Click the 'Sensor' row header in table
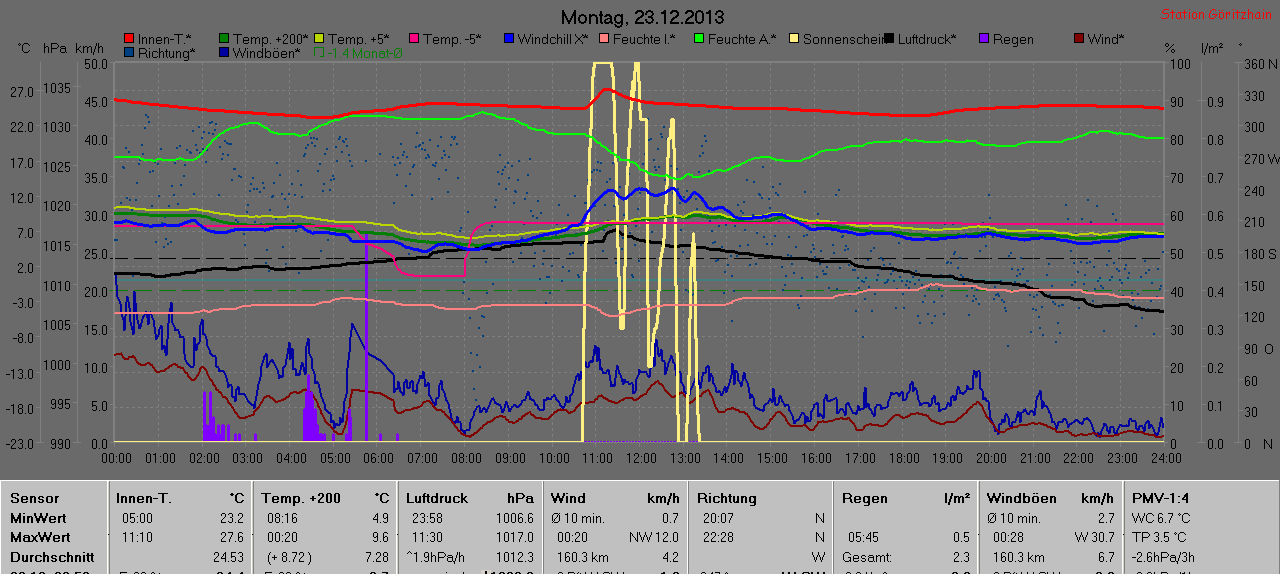 tap(35, 498)
